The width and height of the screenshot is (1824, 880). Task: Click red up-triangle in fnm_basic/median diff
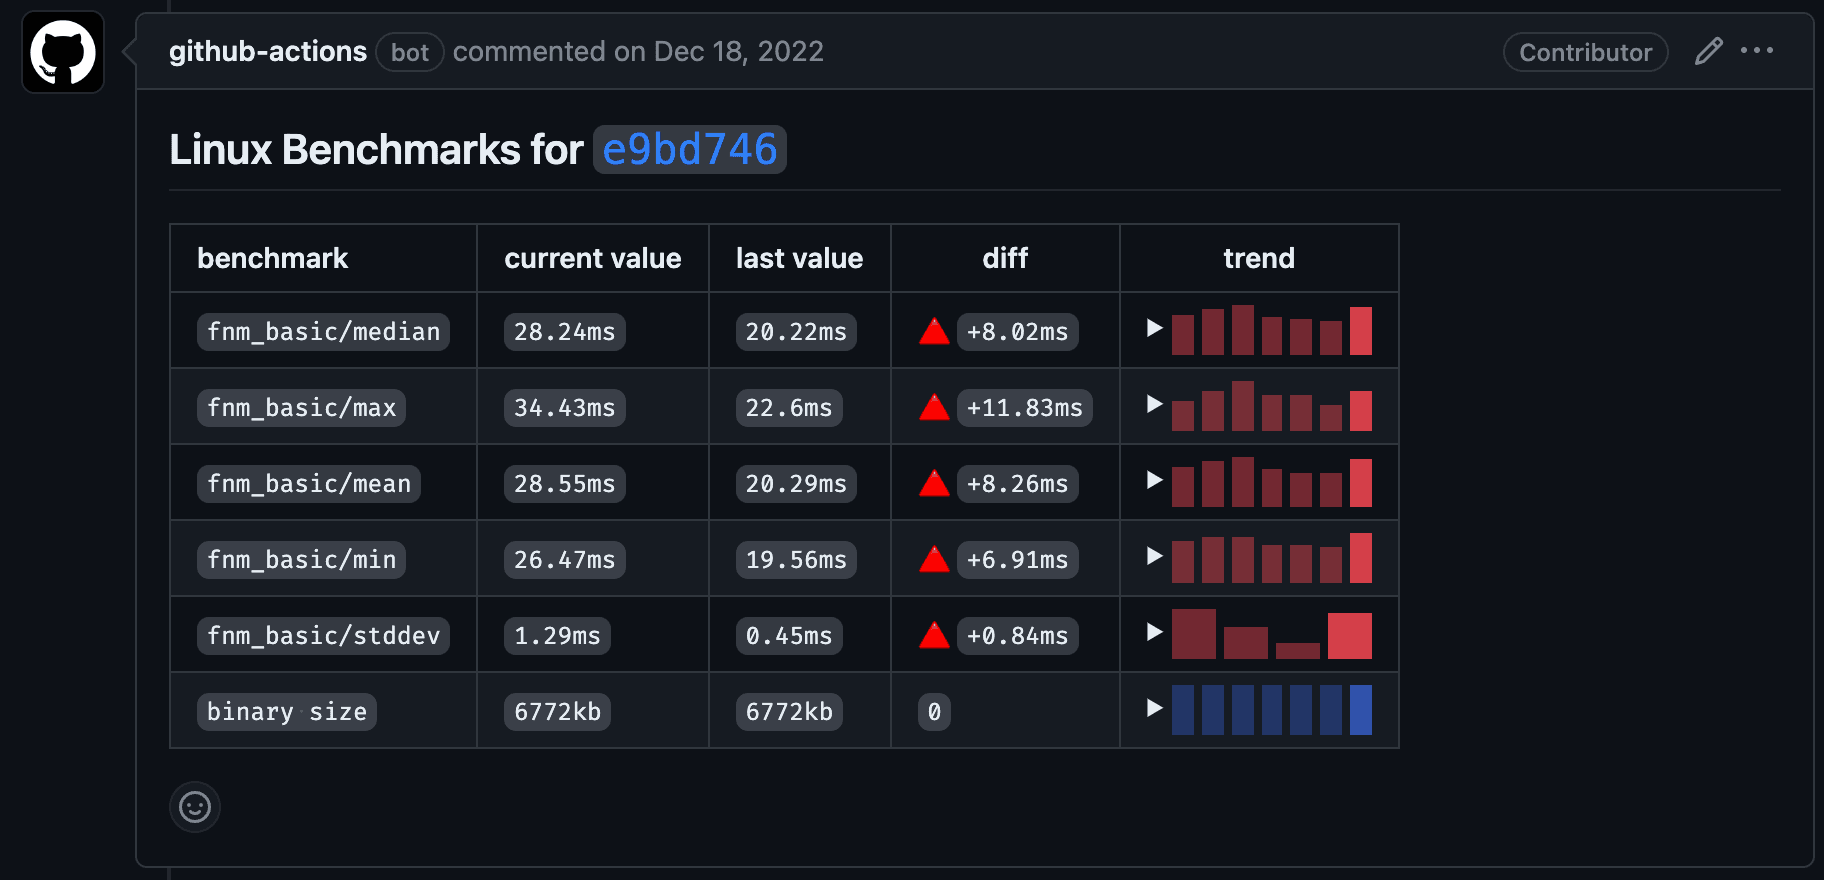(934, 332)
